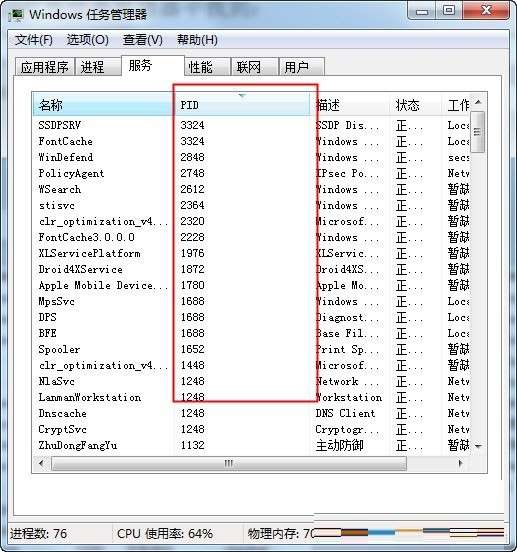The width and height of the screenshot is (517, 552).
Task: Click the vertical scrollbar down arrow
Action: [x=478, y=446]
